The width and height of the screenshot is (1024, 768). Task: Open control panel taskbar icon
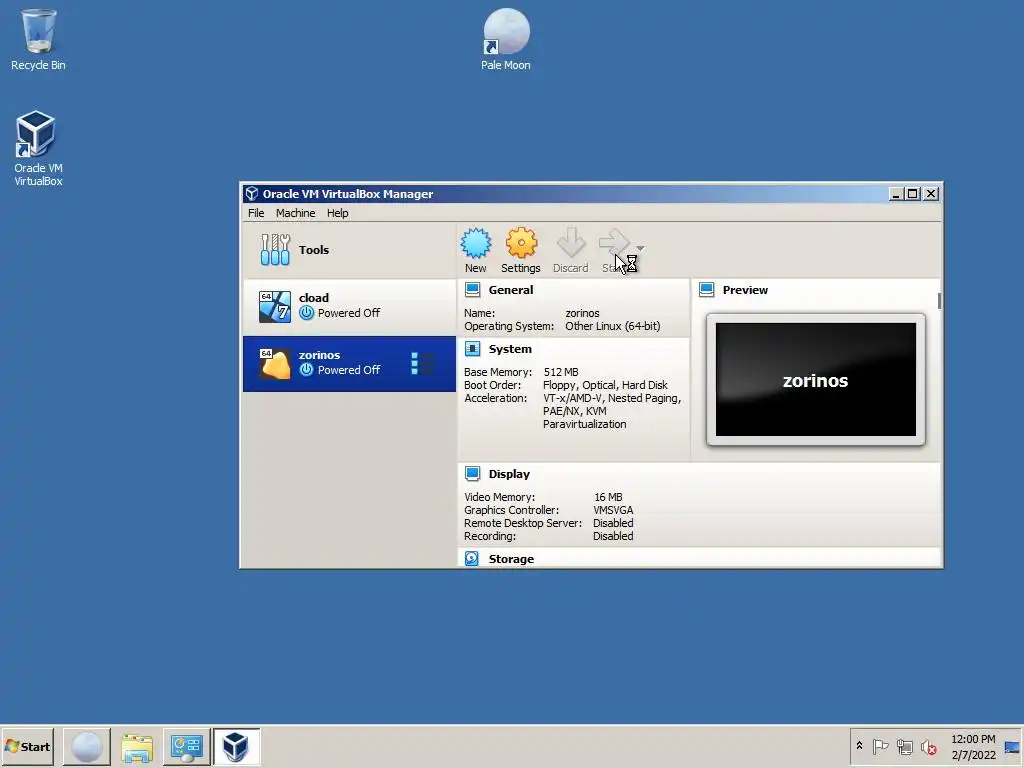(x=187, y=746)
